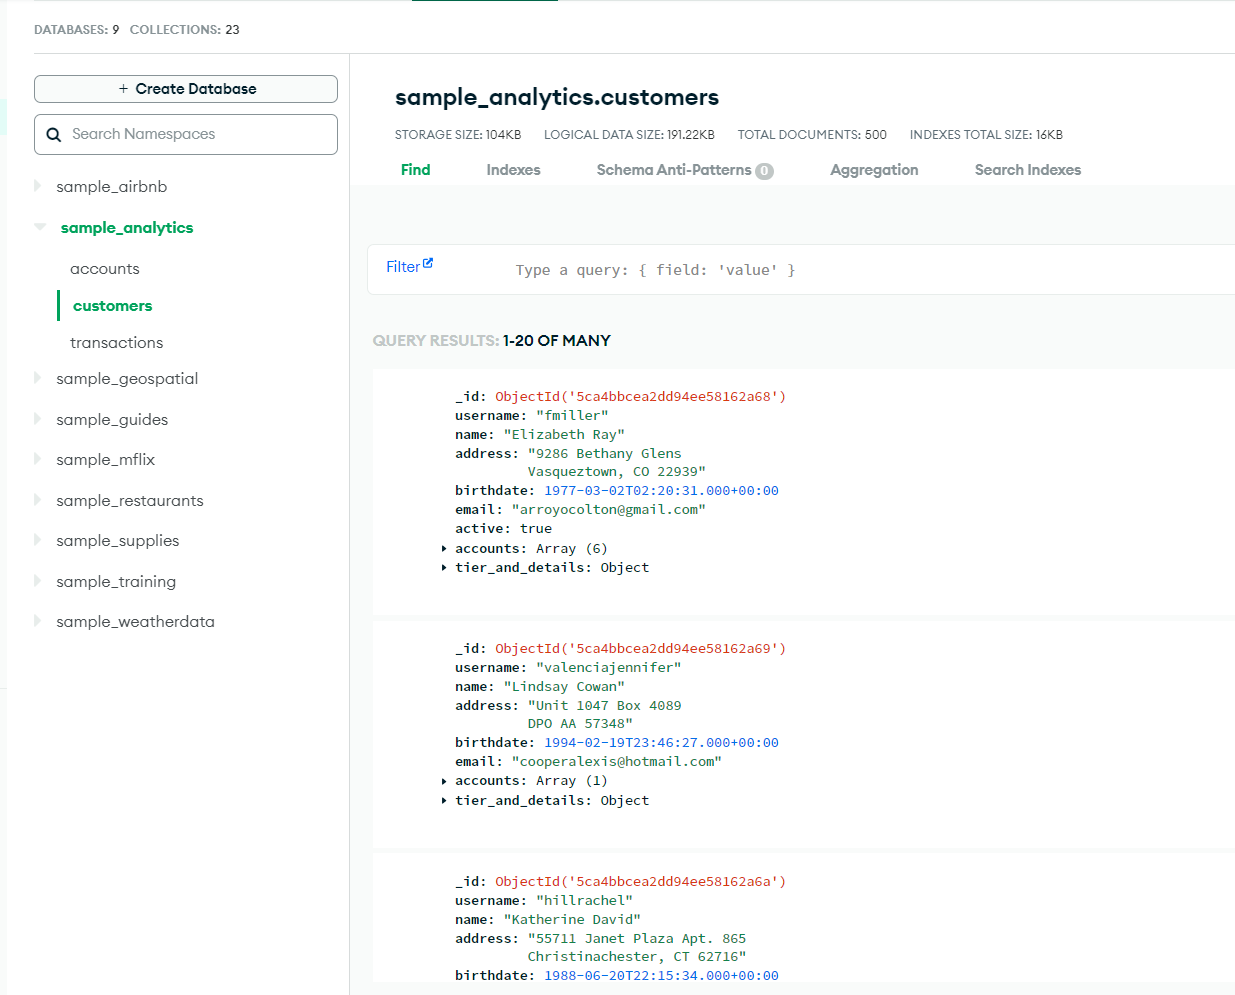Click the name value "Lindsay Cowan"

click(564, 686)
